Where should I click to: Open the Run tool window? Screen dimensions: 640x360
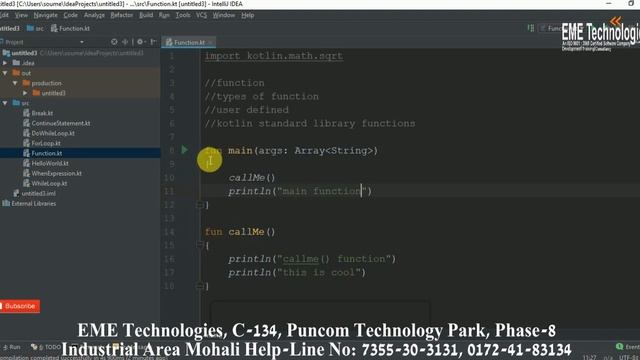(x=12, y=347)
